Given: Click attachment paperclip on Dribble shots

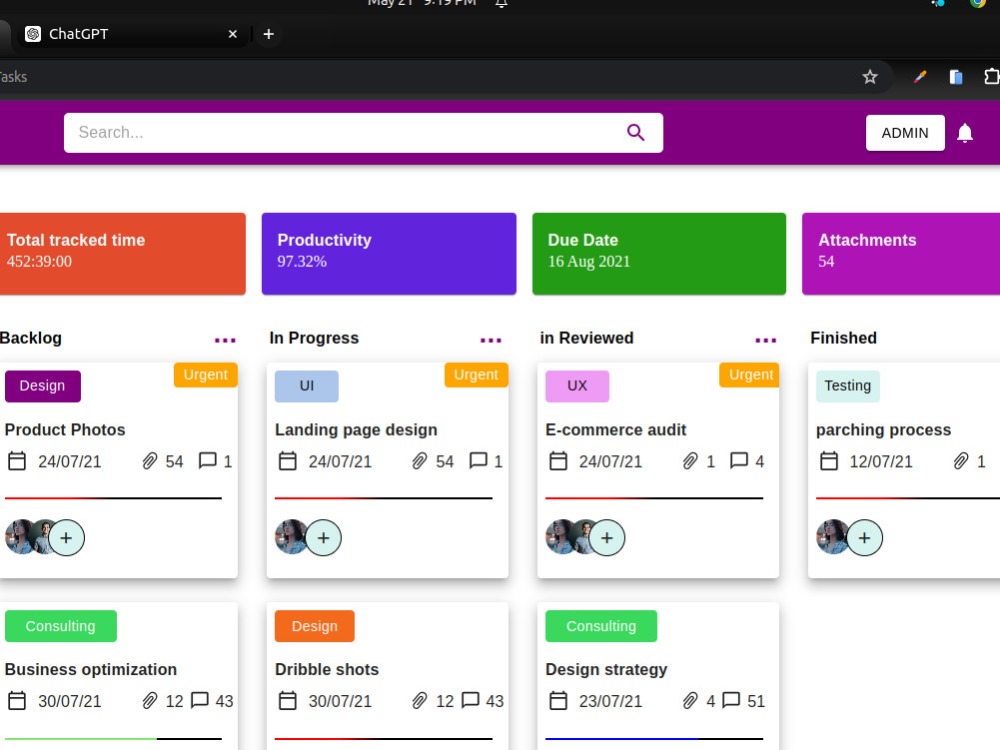Looking at the screenshot, I should point(419,701).
